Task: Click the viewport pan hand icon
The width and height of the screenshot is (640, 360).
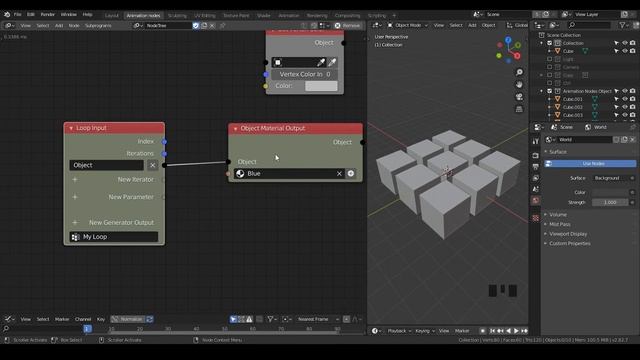Action: tap(519, 84)
